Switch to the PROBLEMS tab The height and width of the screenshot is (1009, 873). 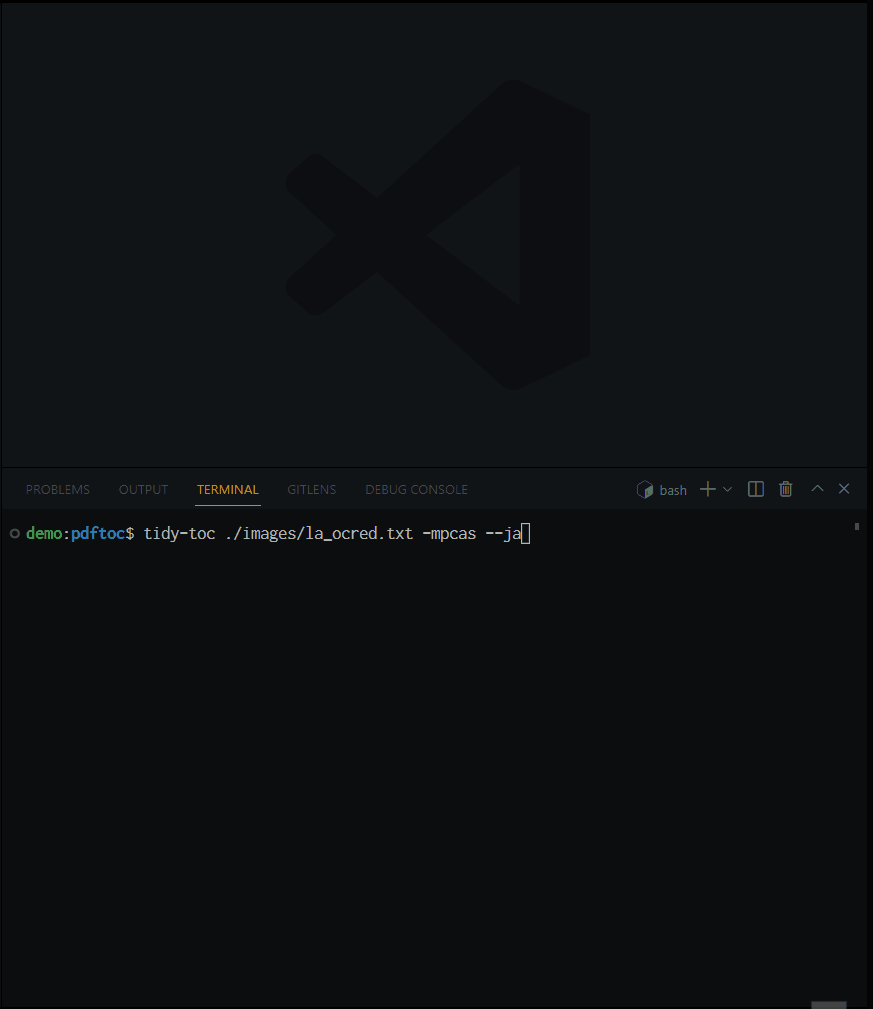coord(58,490)
